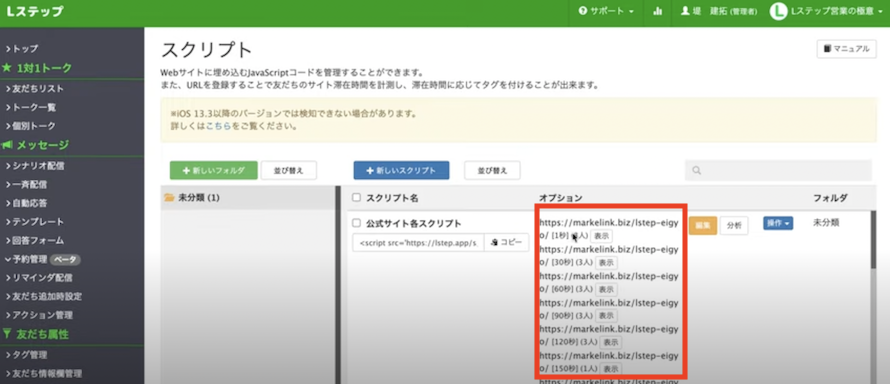The image size is (890, 384).
Task: Open the 堤 建拓 user account menu
Action: point(719,11)
